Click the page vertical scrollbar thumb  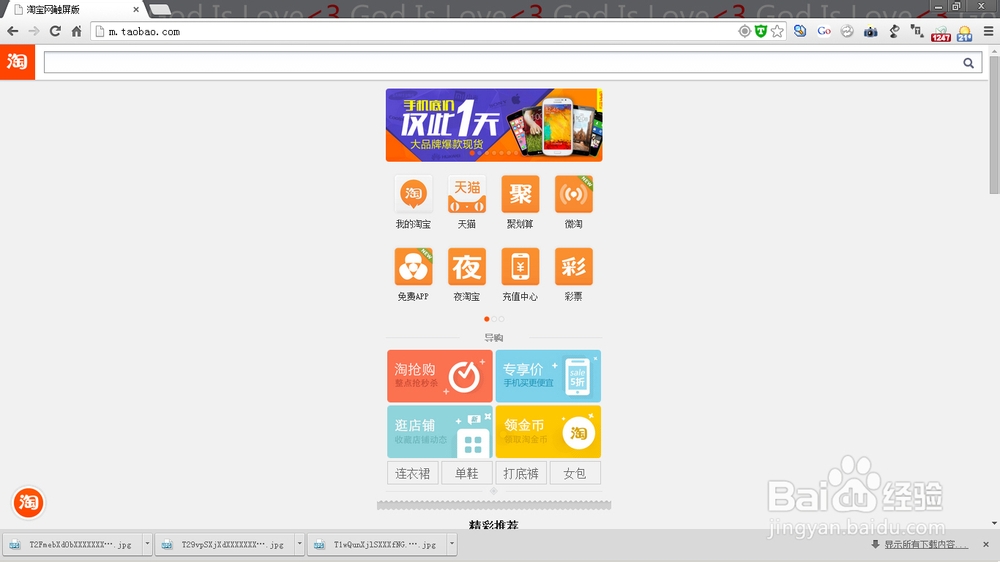click(x=994, y=124)
